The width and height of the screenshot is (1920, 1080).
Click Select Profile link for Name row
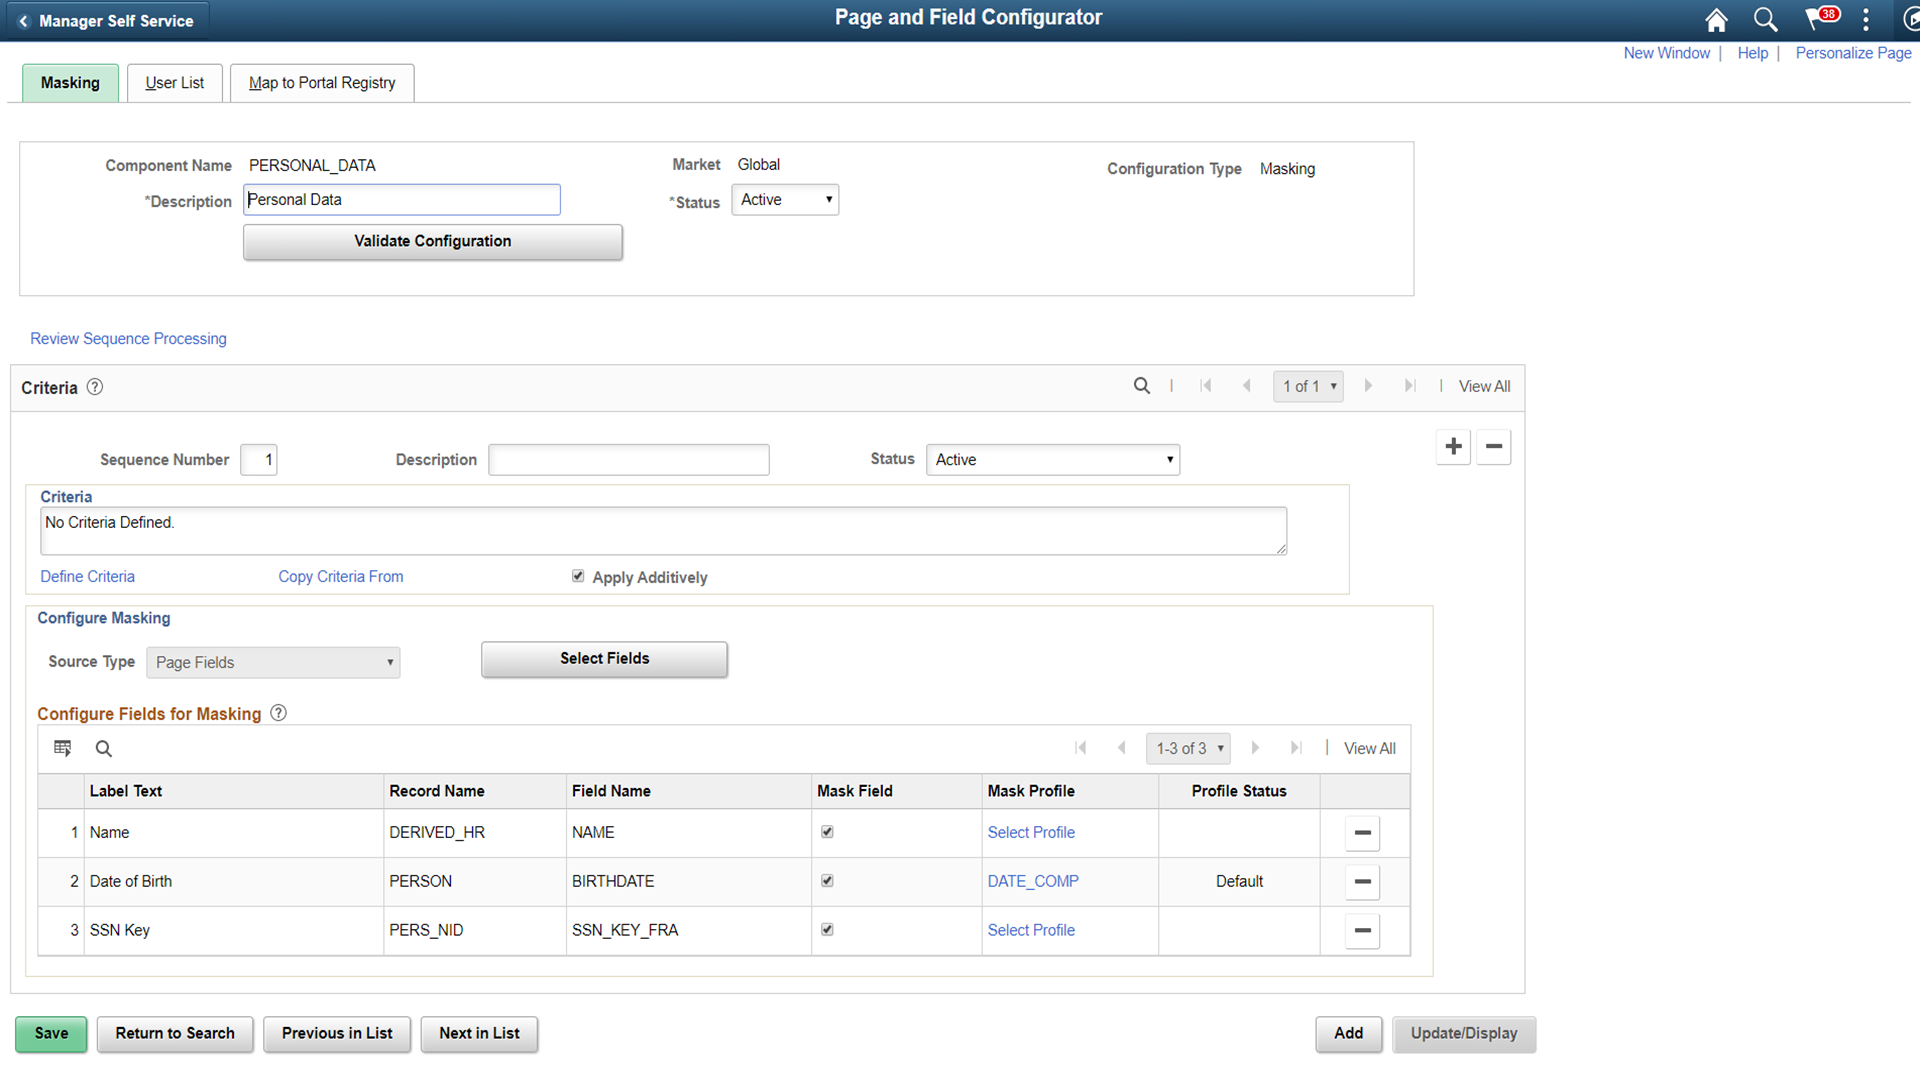[1031, 833]
